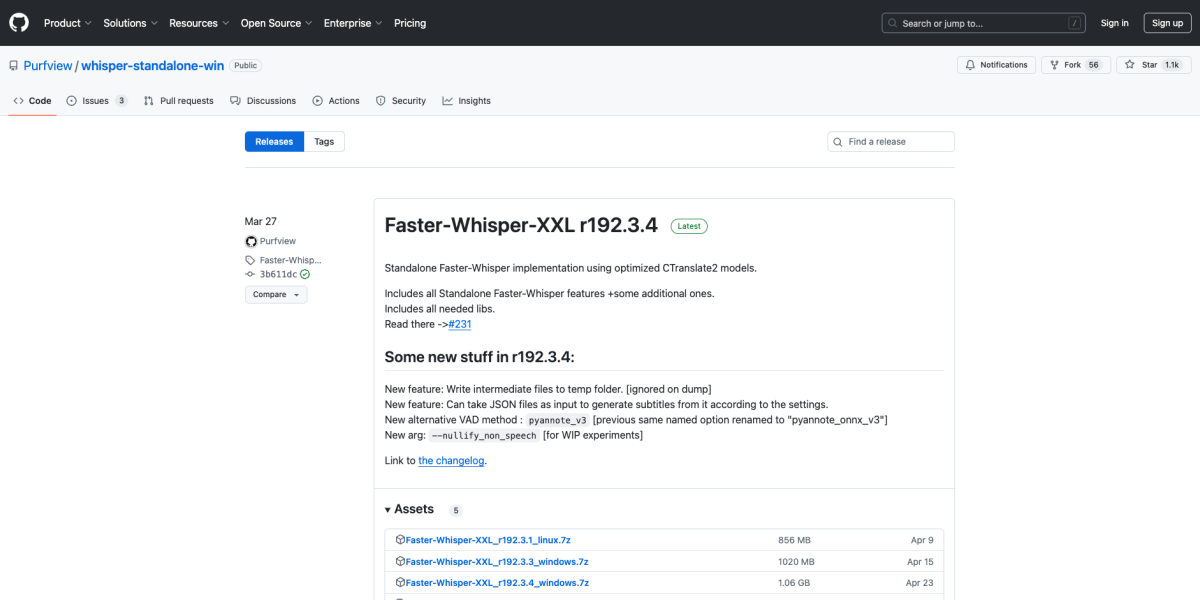Click the package icon beside the linux 7z asset
The width and height of the screenshot is (1200, 600).
click(x=402, y=539)
